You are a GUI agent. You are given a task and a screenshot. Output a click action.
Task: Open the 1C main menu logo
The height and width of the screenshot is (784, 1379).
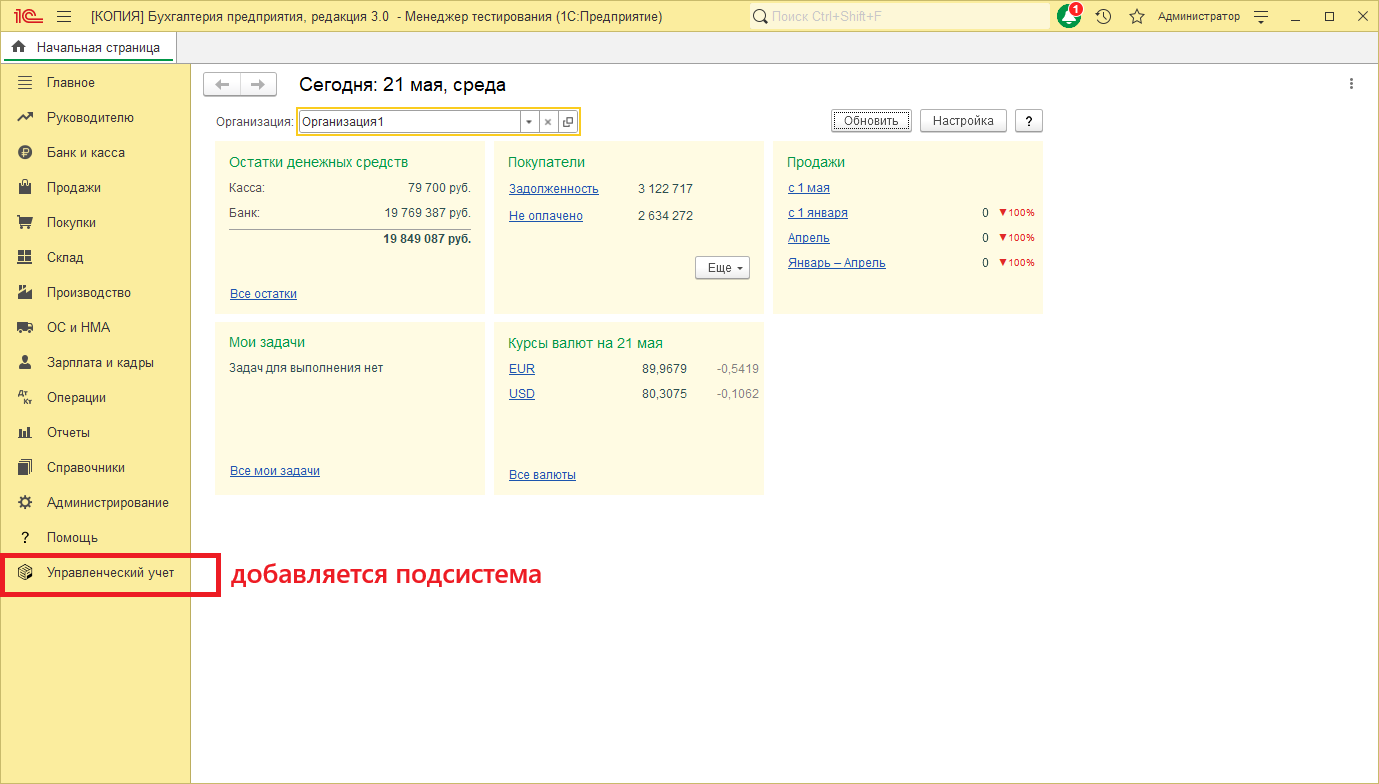pos(27,17)
